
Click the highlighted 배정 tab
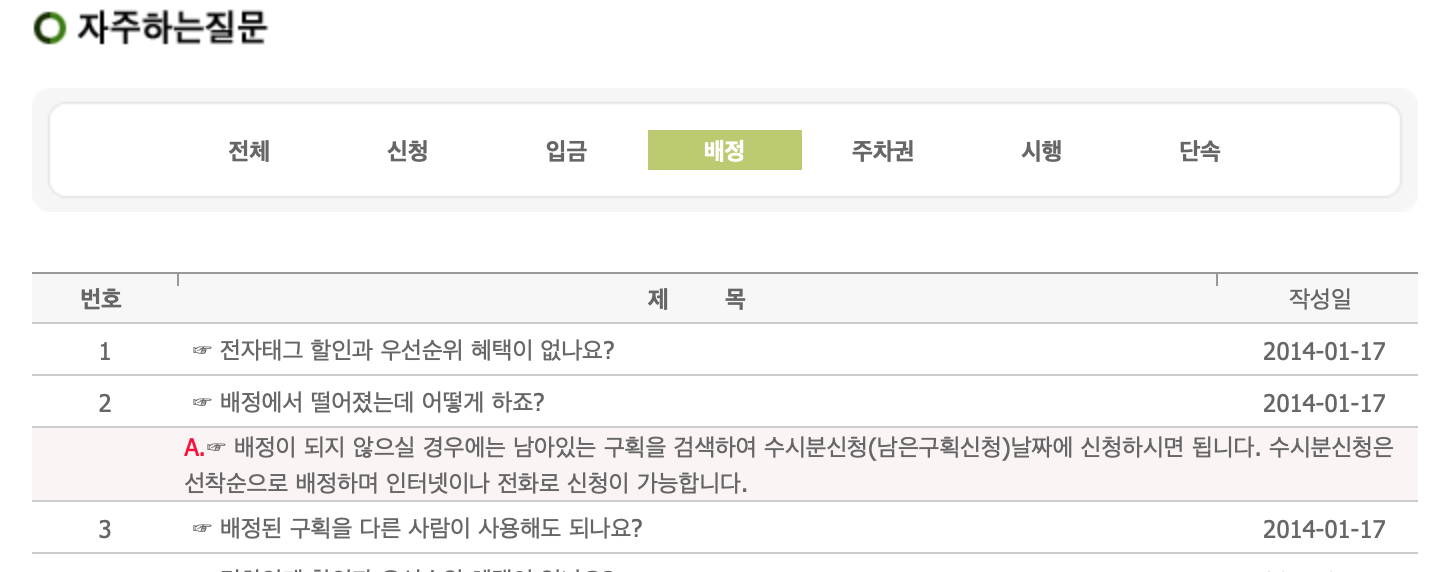724,151
